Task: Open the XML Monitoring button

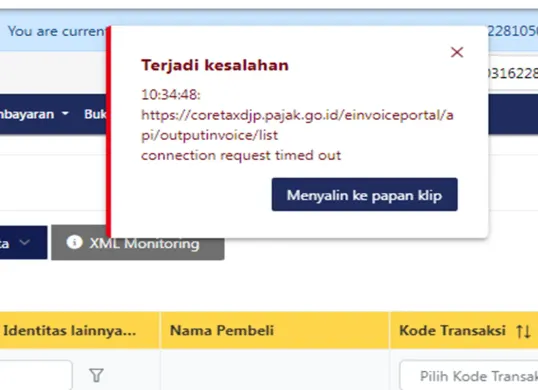Action: (138, 243)
